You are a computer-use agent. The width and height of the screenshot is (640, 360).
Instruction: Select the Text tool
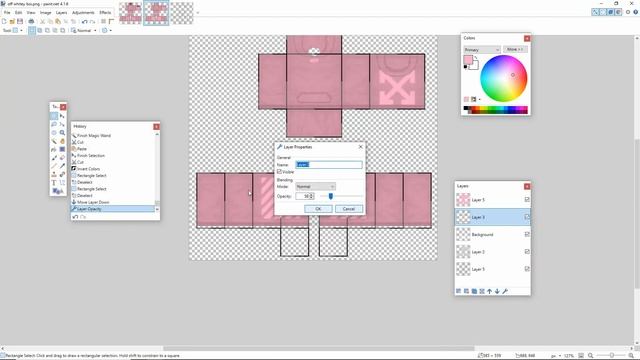(x=54, y=183)
